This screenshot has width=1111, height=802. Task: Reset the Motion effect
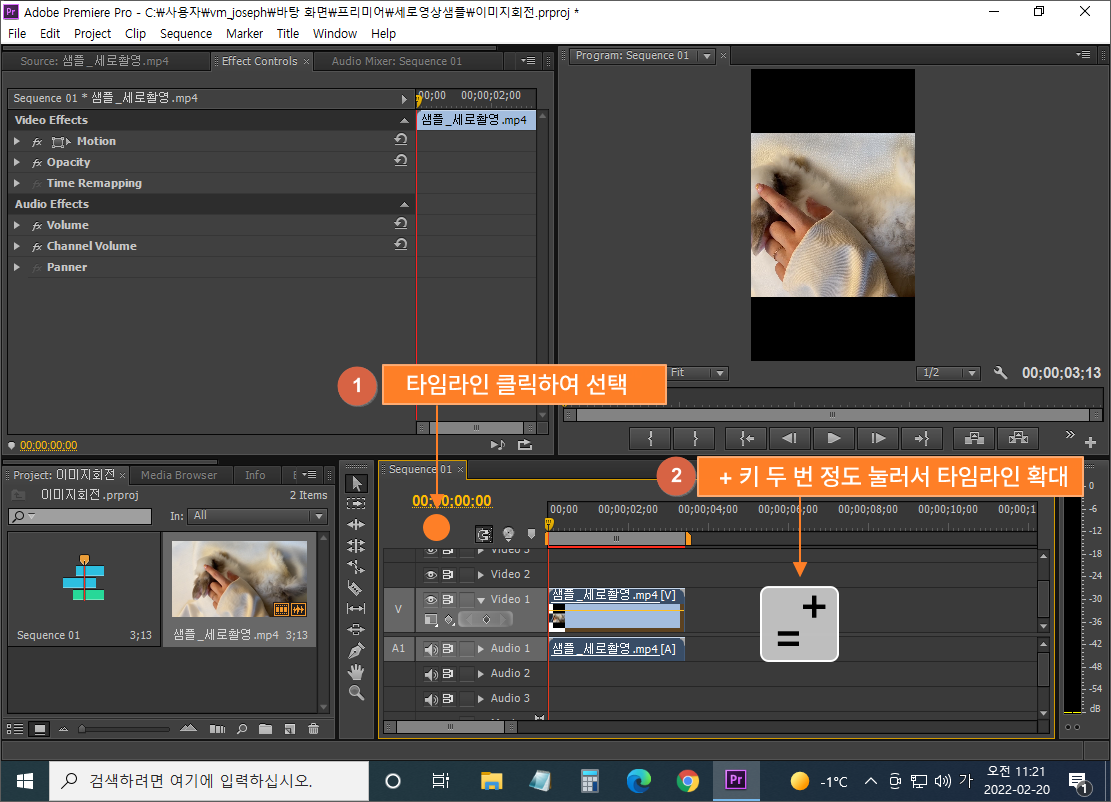click(x=401, y=140)
